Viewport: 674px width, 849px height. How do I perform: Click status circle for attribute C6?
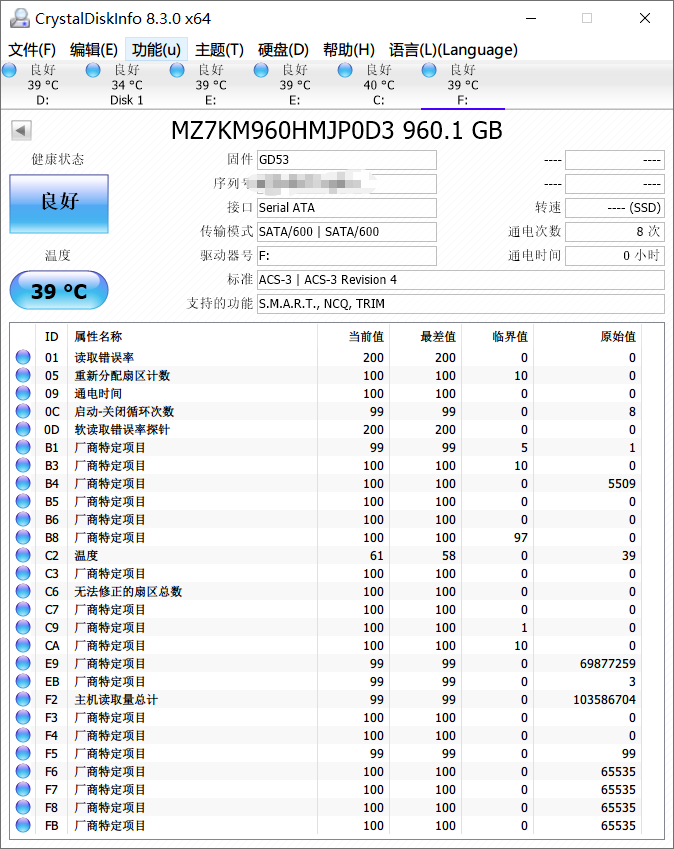(x=23, y=591)
